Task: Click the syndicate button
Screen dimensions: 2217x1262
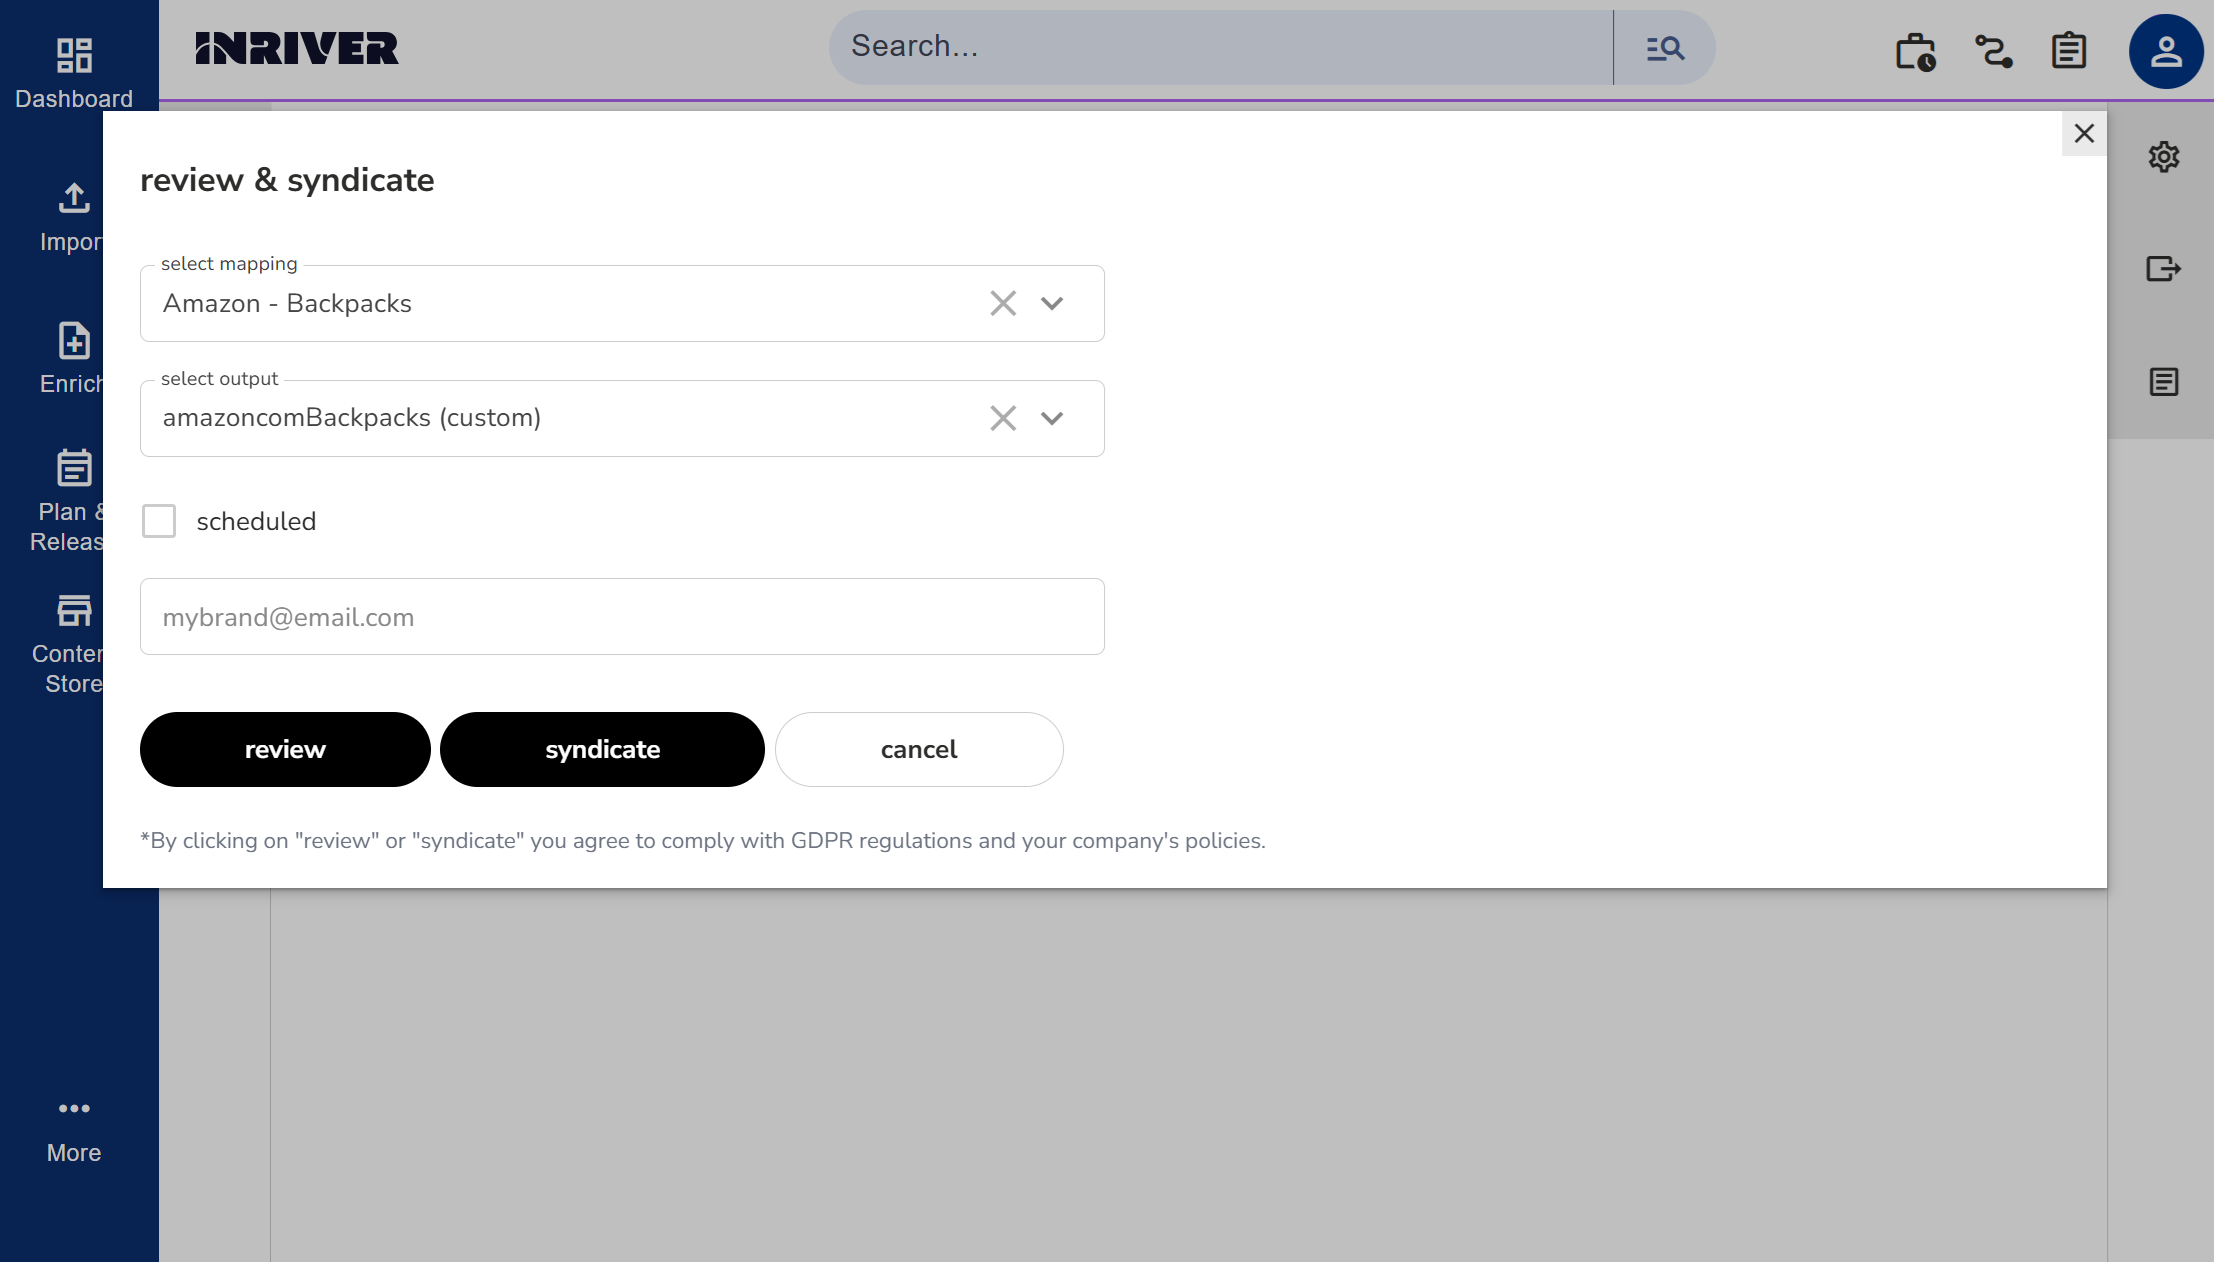Action: [602, 749]
